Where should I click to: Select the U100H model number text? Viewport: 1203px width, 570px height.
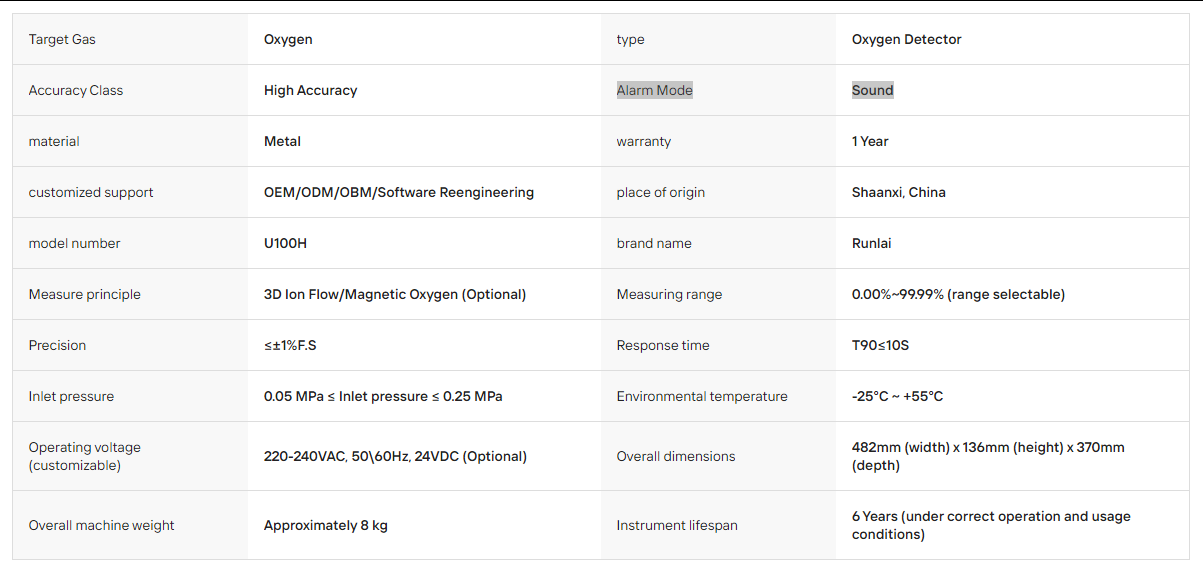285,243
